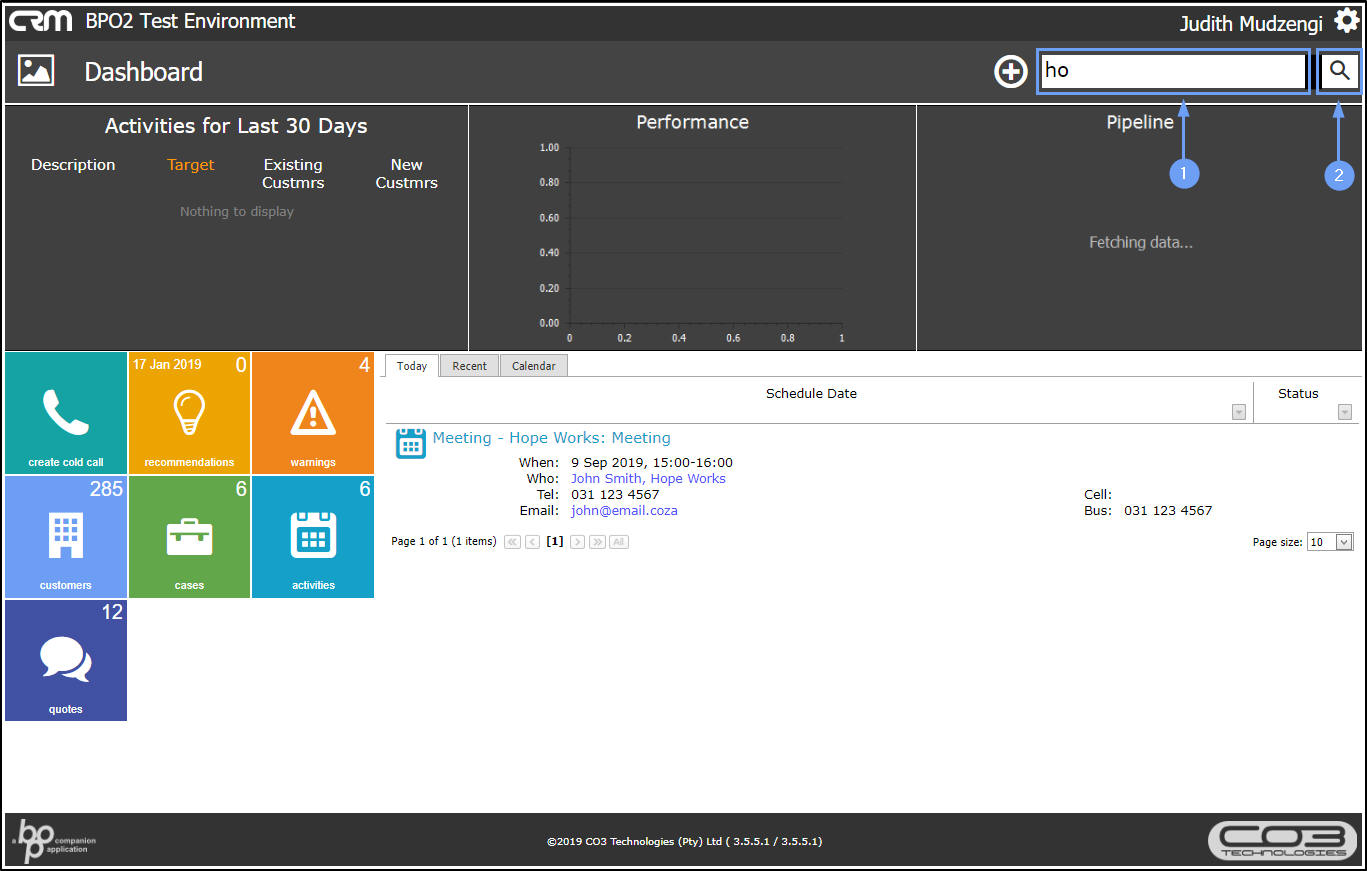Click the john@email.coza email link
Image resolution: width=1367 pixels, height=871 pixels.
pos(624,511)
